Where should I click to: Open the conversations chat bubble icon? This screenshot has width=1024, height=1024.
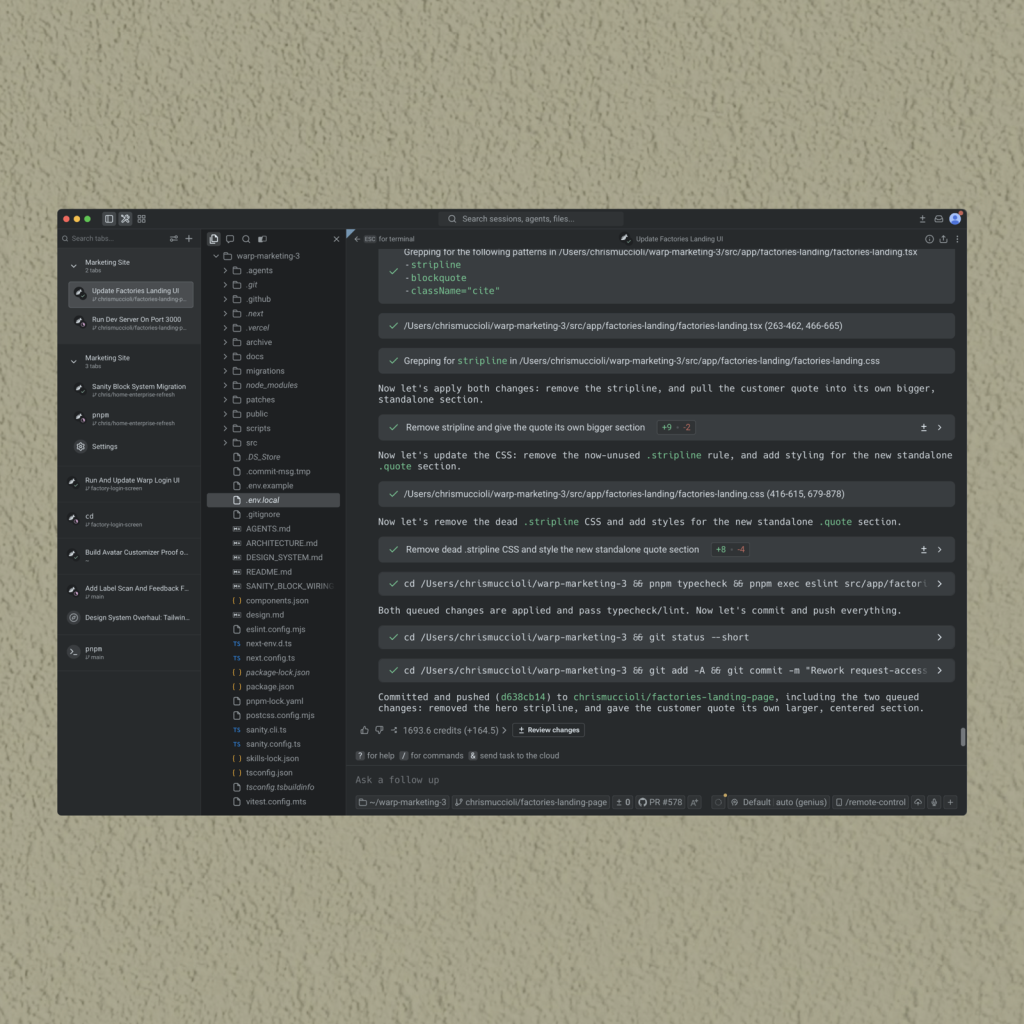point(230,239)
